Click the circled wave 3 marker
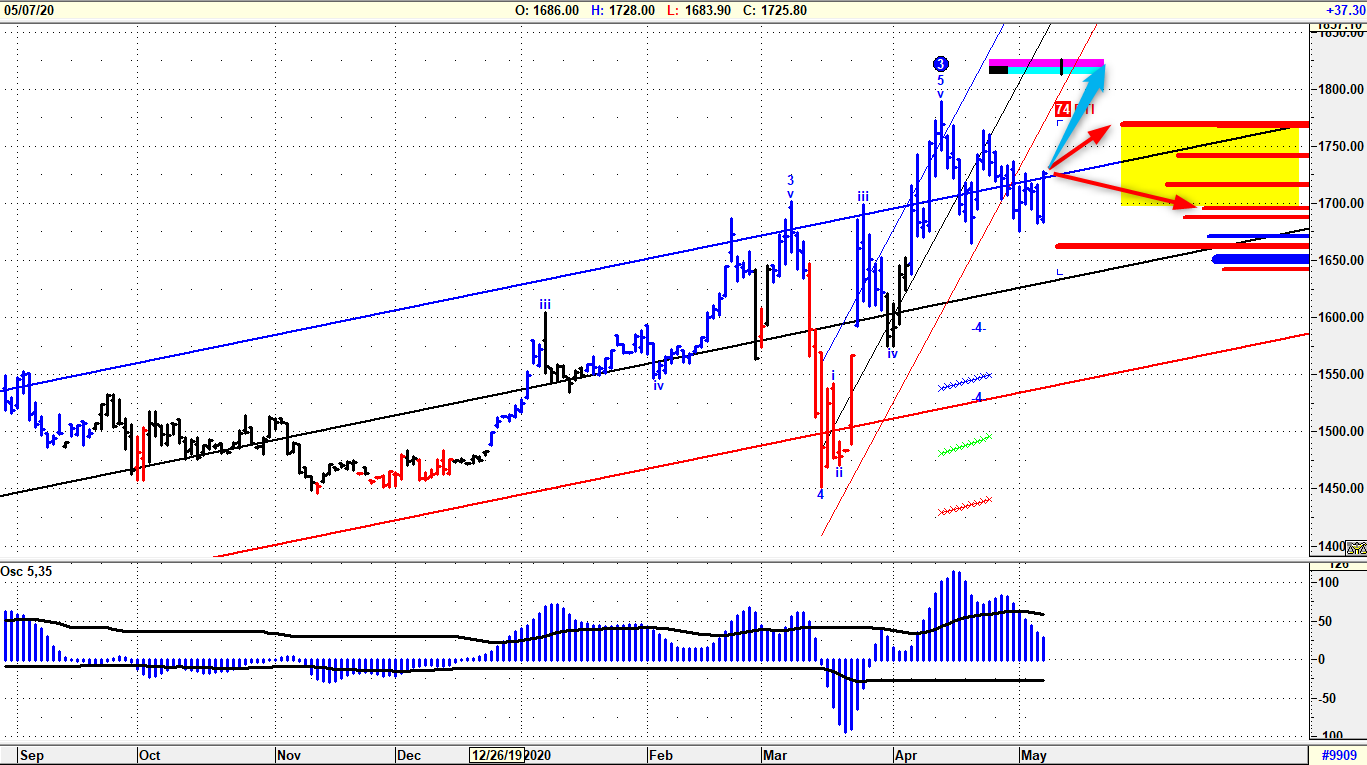The width and height of the screenshot is (1367, 765). point(940,64)
